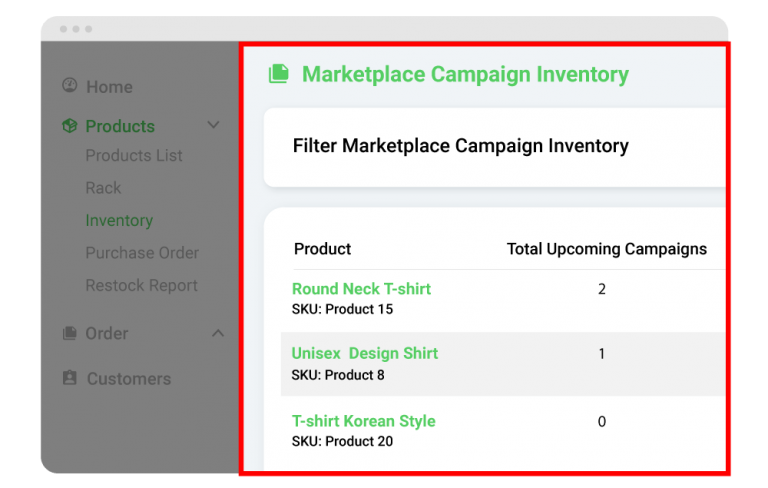Open the Round Neck T-shirt product link
This screenshot has width=768, height=488.
pyautogui.click(x=361, y=289)
